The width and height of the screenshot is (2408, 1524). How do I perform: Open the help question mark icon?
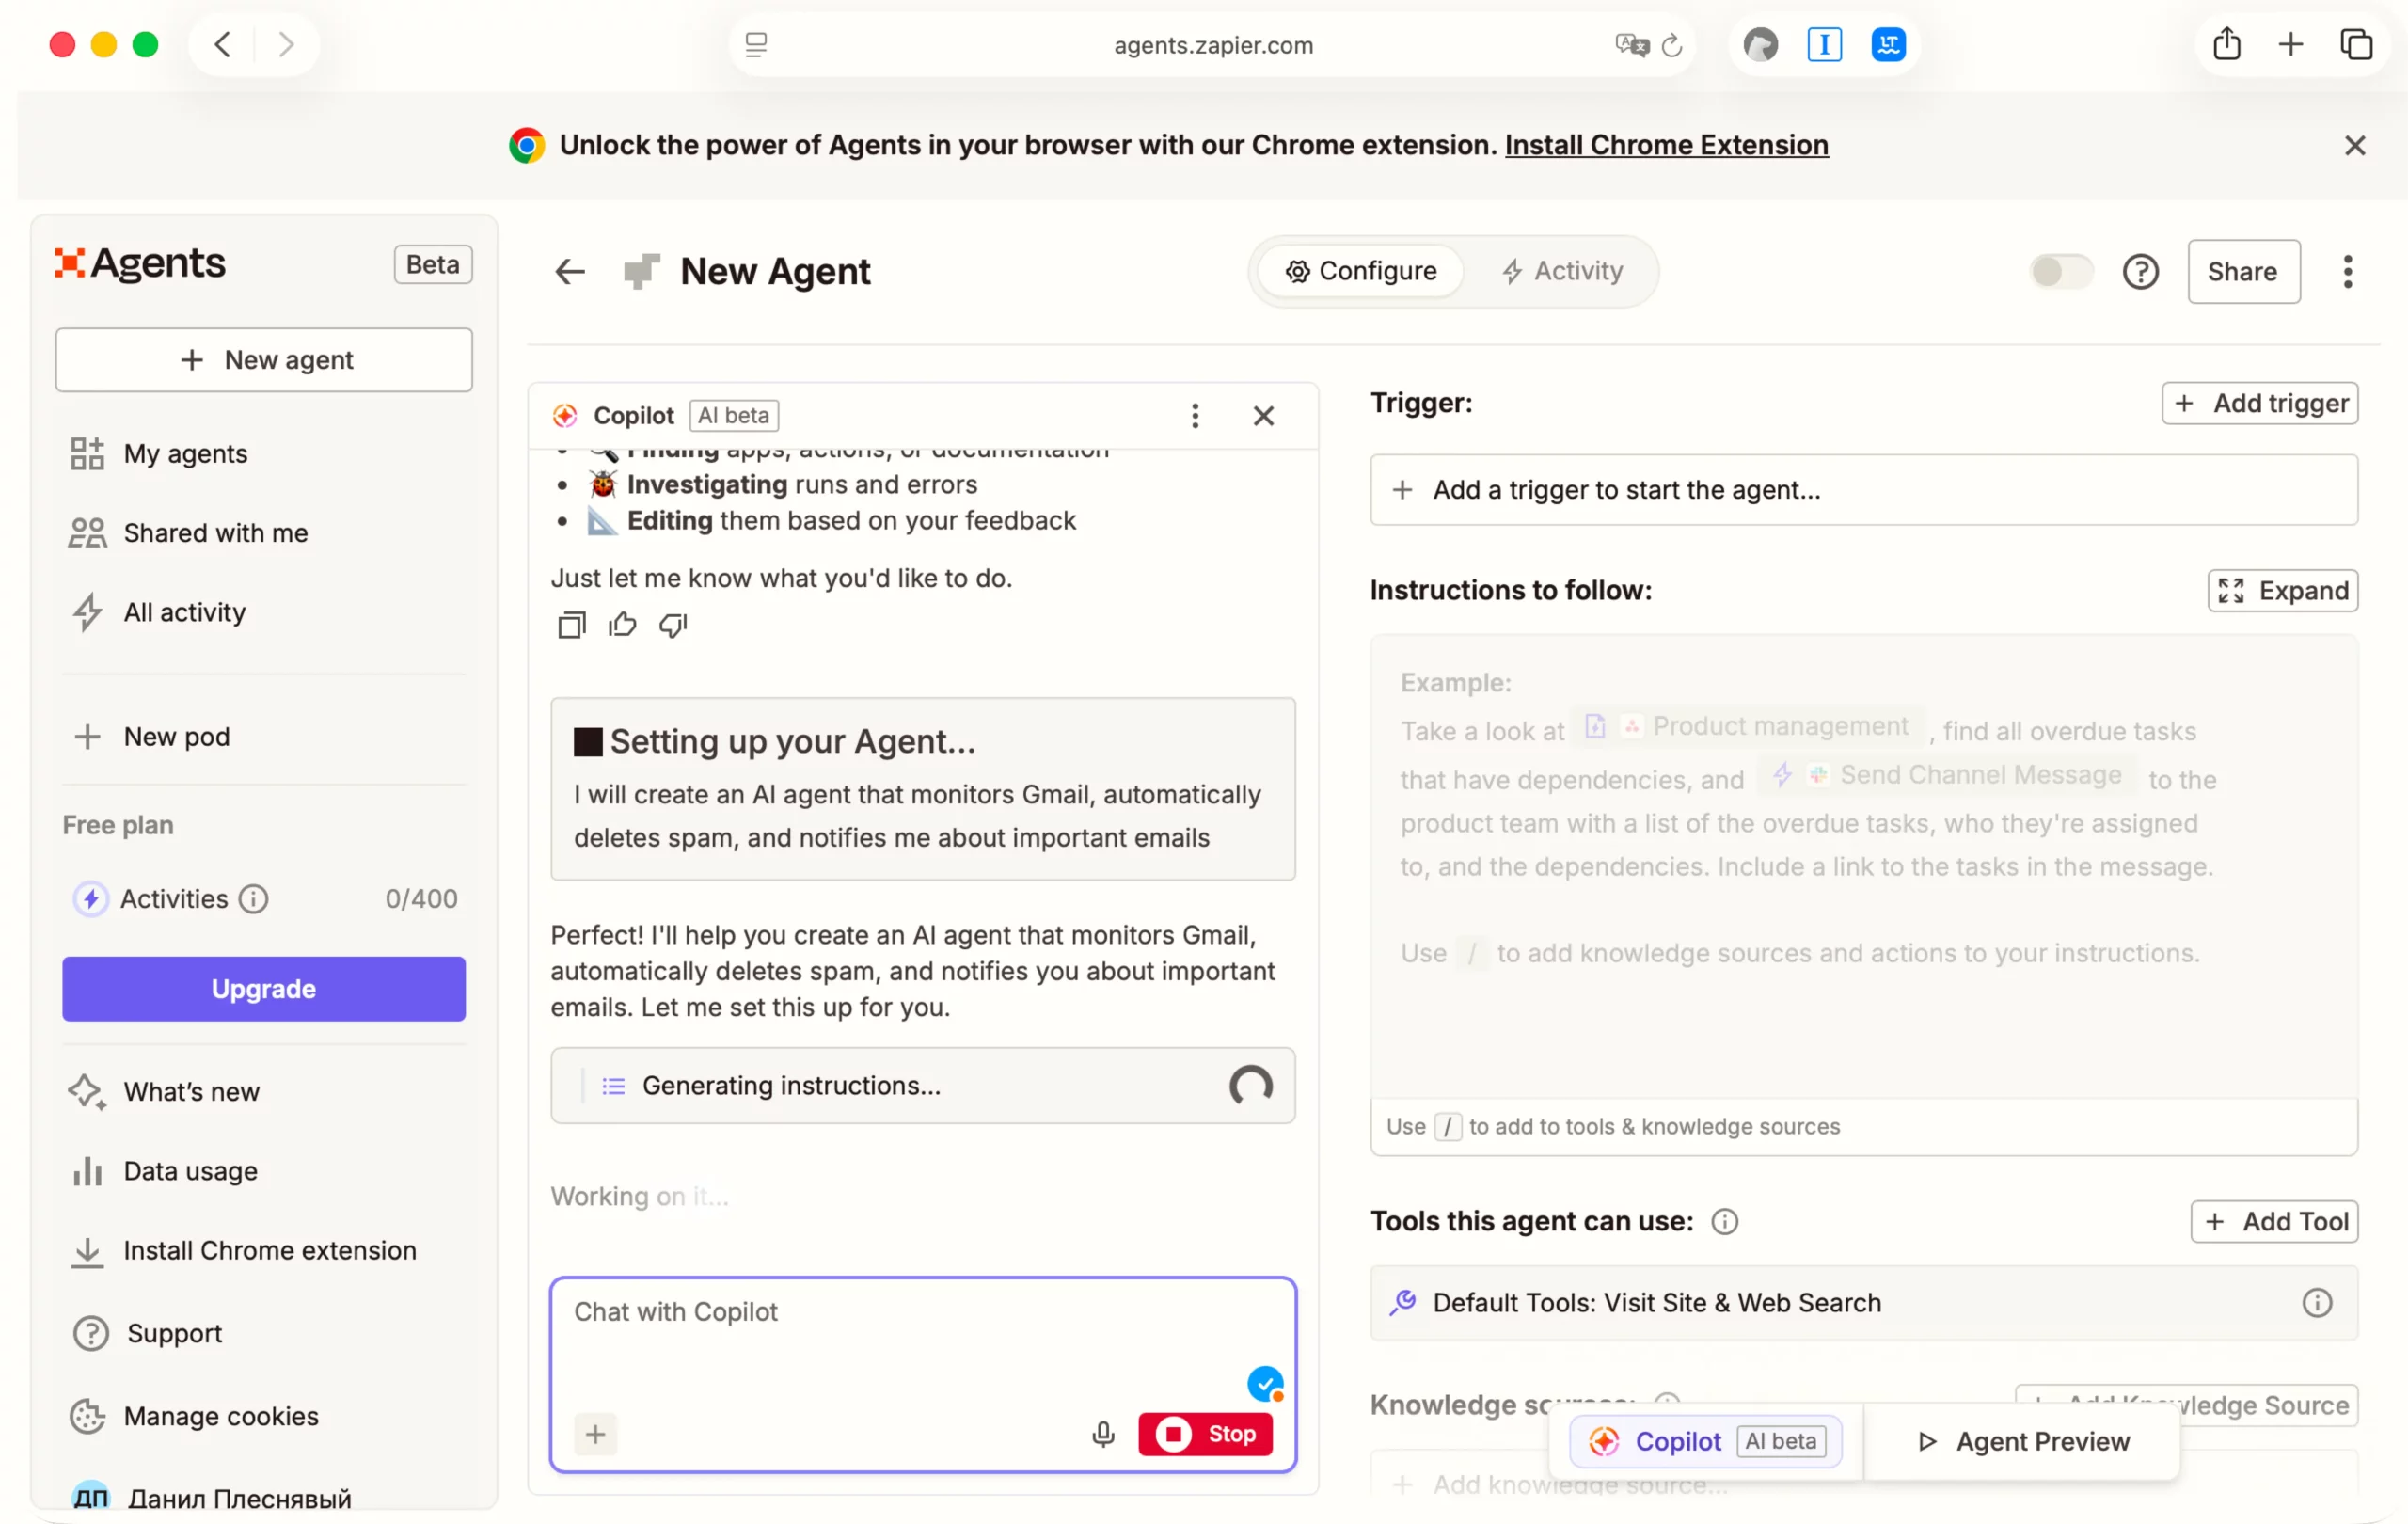2140,271
